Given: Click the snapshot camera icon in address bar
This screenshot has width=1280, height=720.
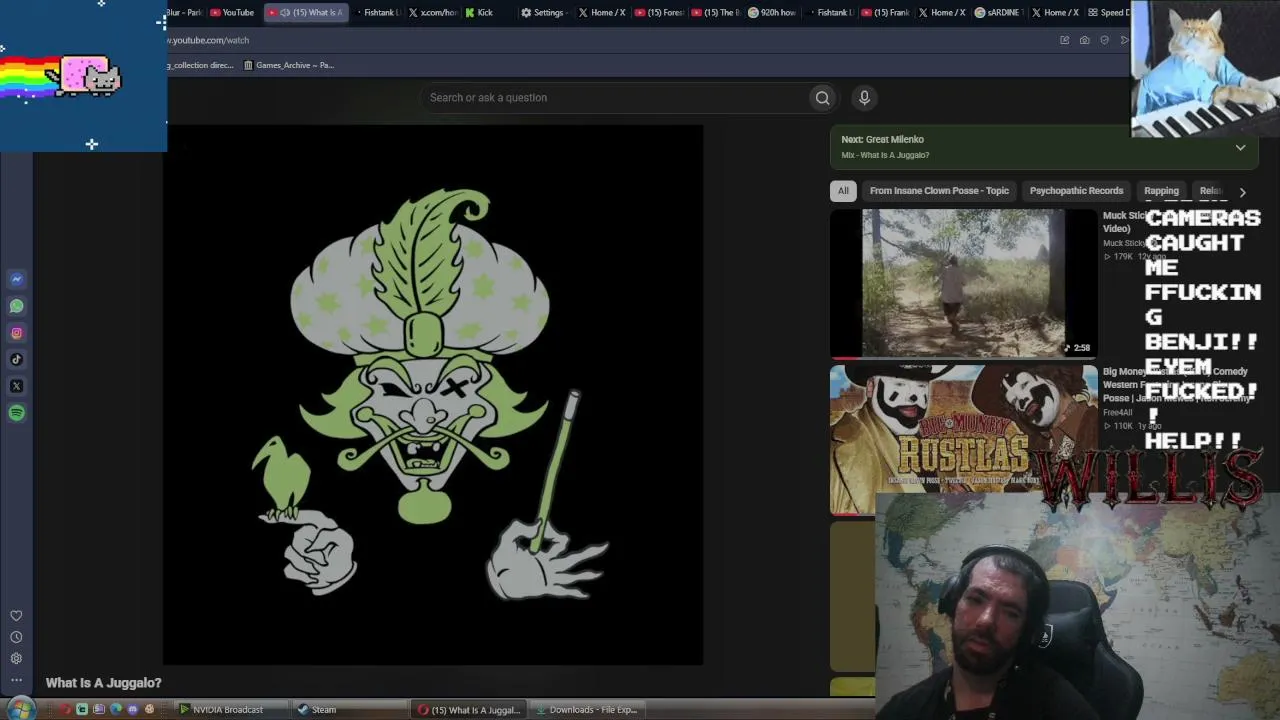Looking at the screenshot, I should tap(1084, 40).
